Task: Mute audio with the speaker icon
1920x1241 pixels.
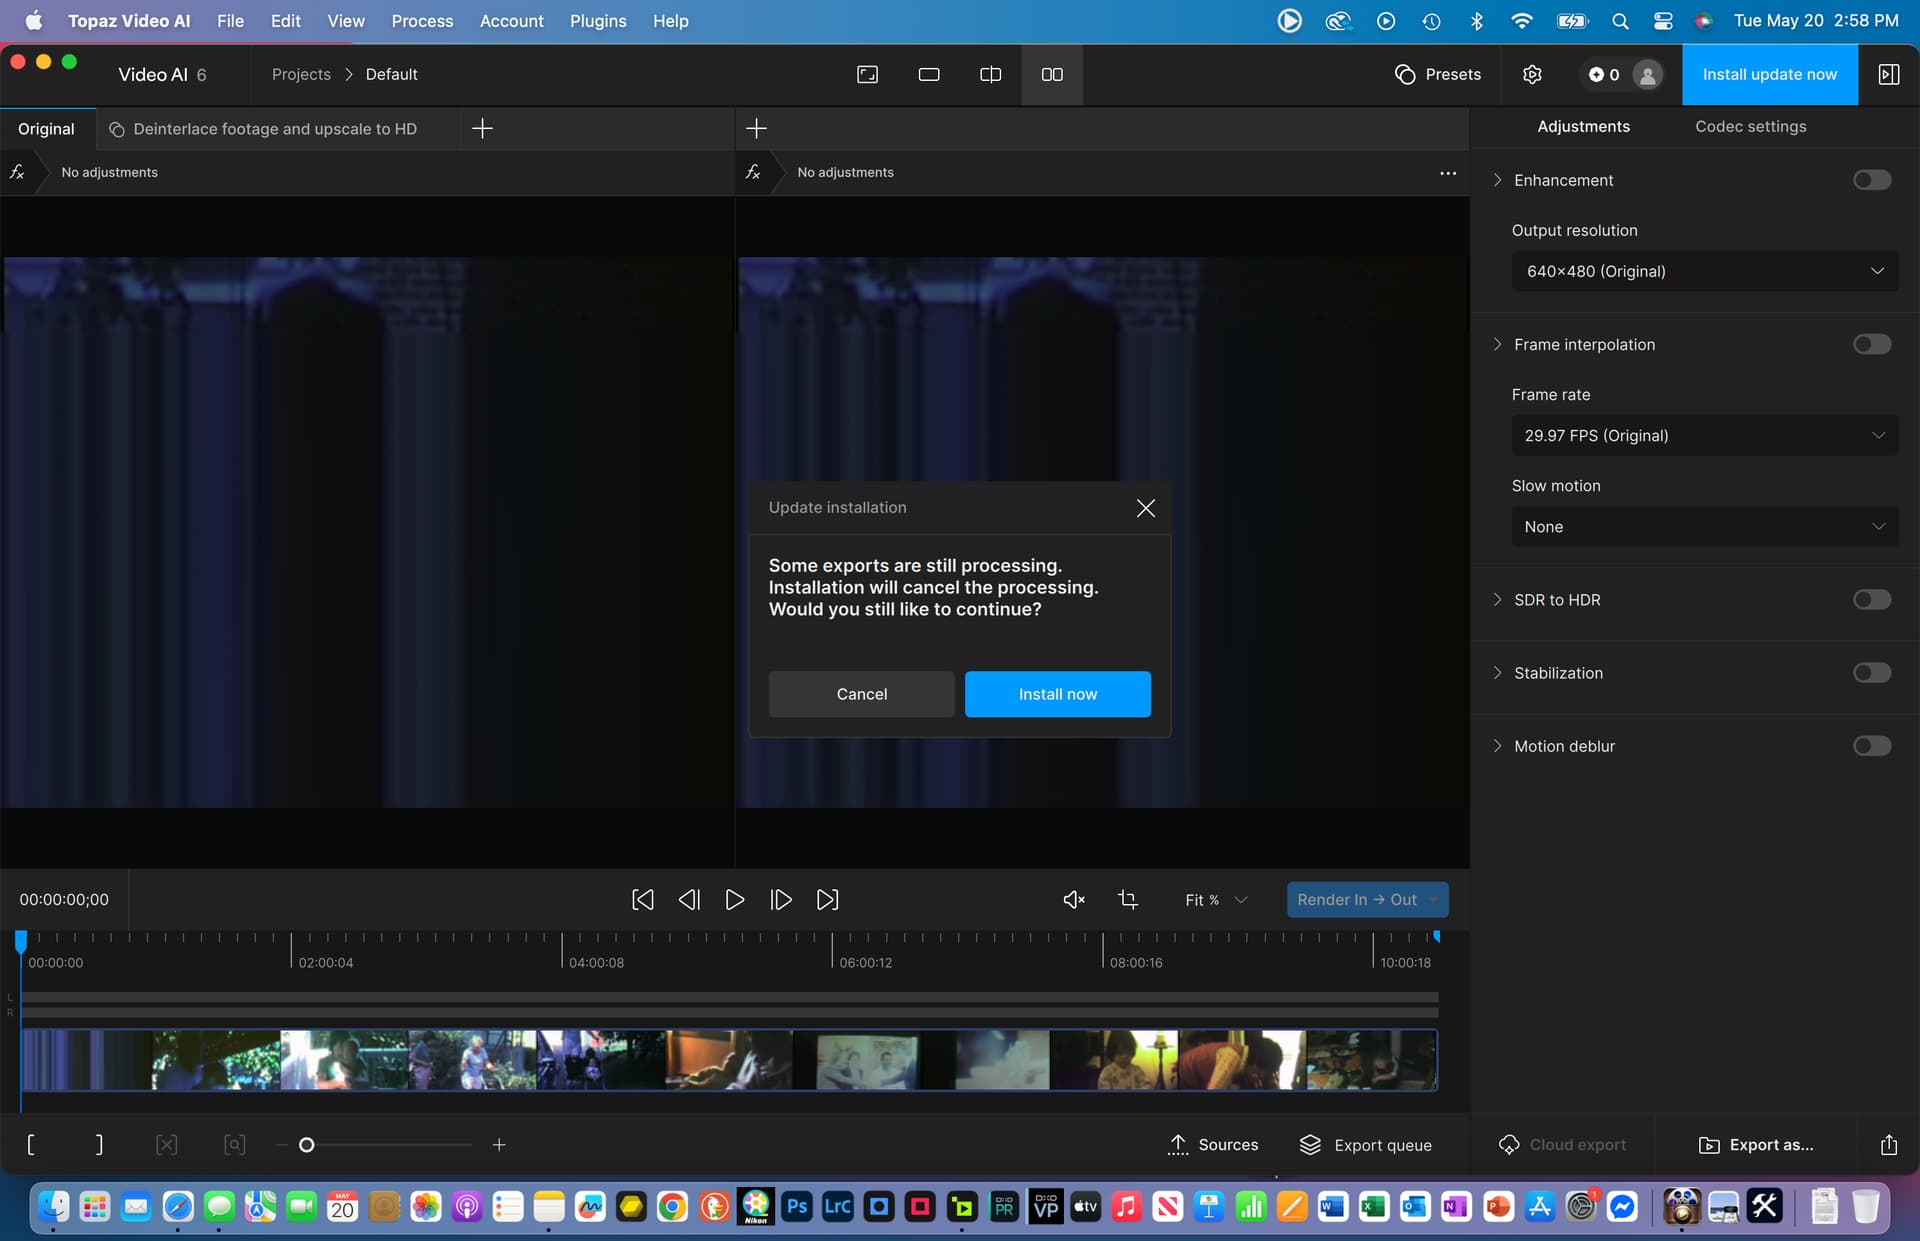Action: pyautogui.click(x=1074, y=899)
